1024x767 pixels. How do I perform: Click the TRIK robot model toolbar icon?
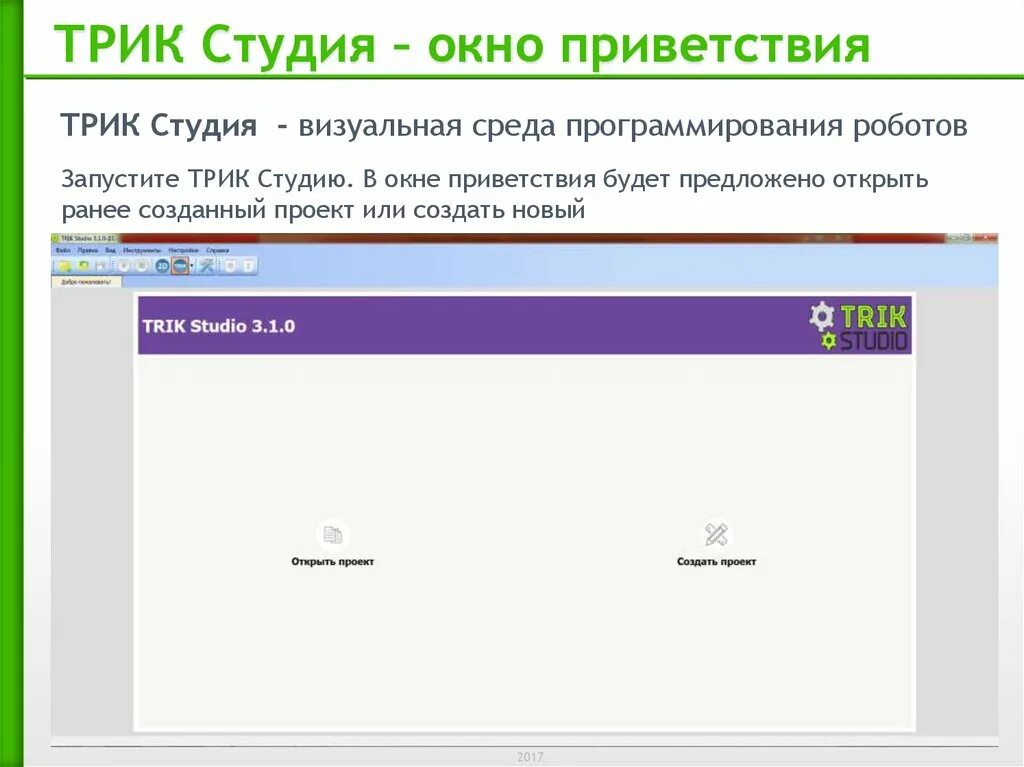pyautogui.click(x=180, y=266)
